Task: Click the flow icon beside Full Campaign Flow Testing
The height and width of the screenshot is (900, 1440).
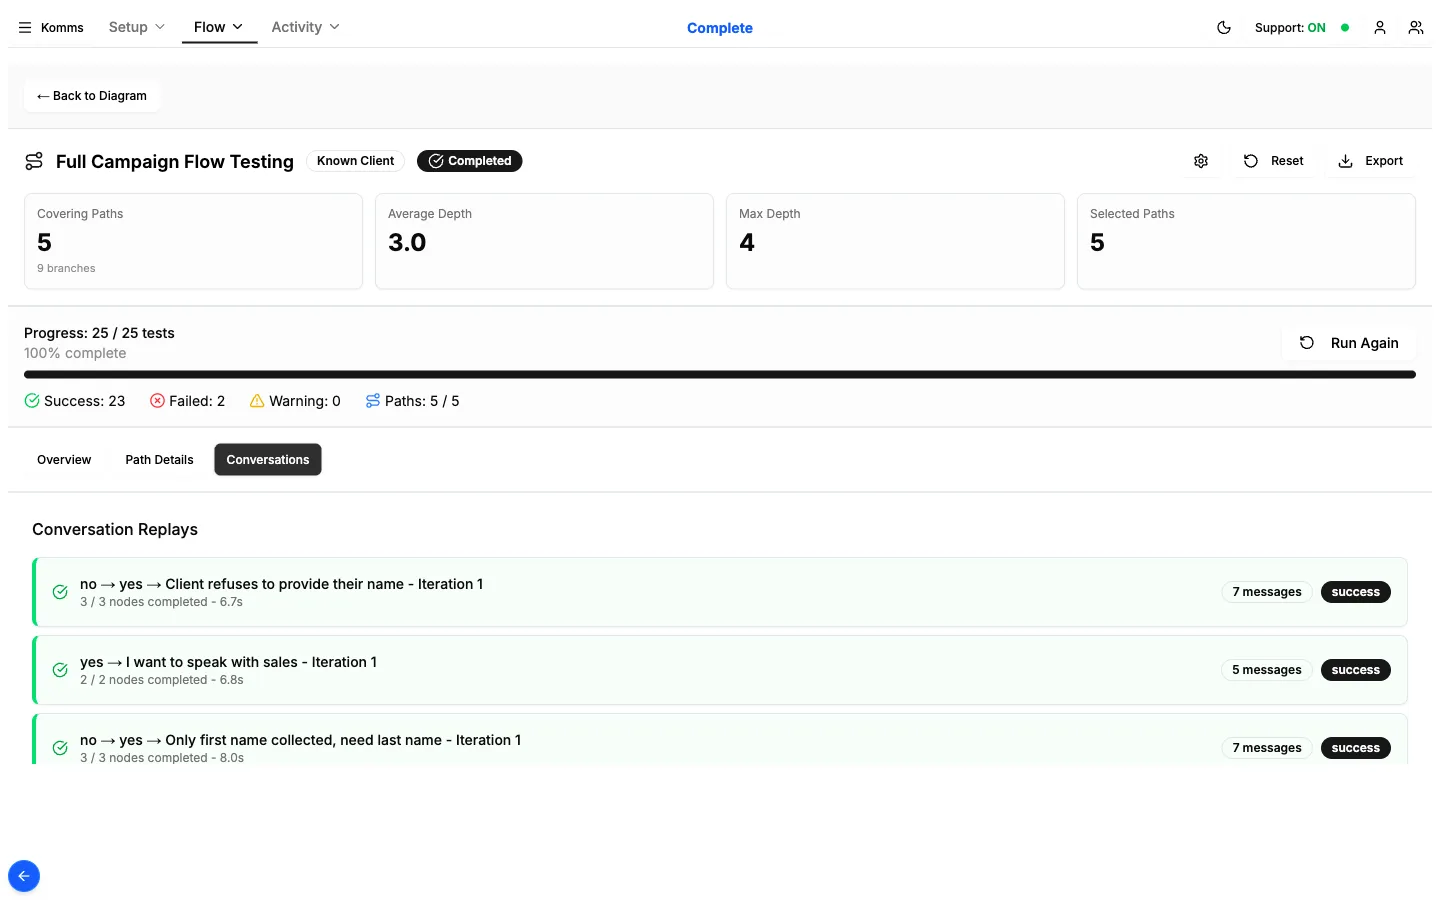Action: click(x=34, y=161)
